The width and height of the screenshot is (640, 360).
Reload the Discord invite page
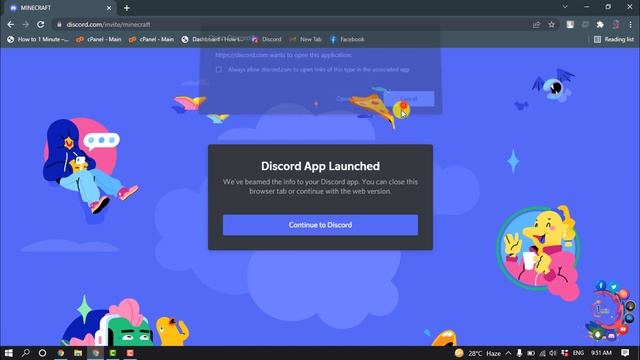click(x=40, y=24)
